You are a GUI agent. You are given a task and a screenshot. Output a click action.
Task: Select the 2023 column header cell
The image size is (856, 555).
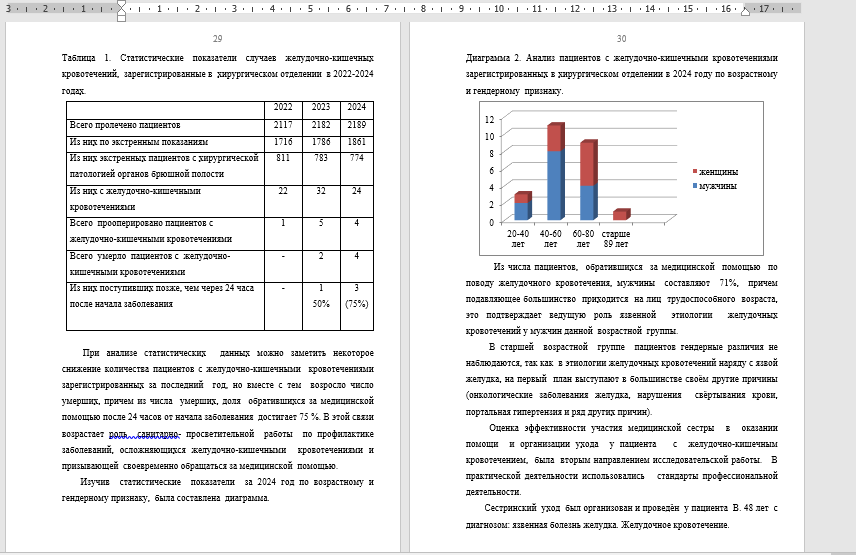click(x=321, y=108)
